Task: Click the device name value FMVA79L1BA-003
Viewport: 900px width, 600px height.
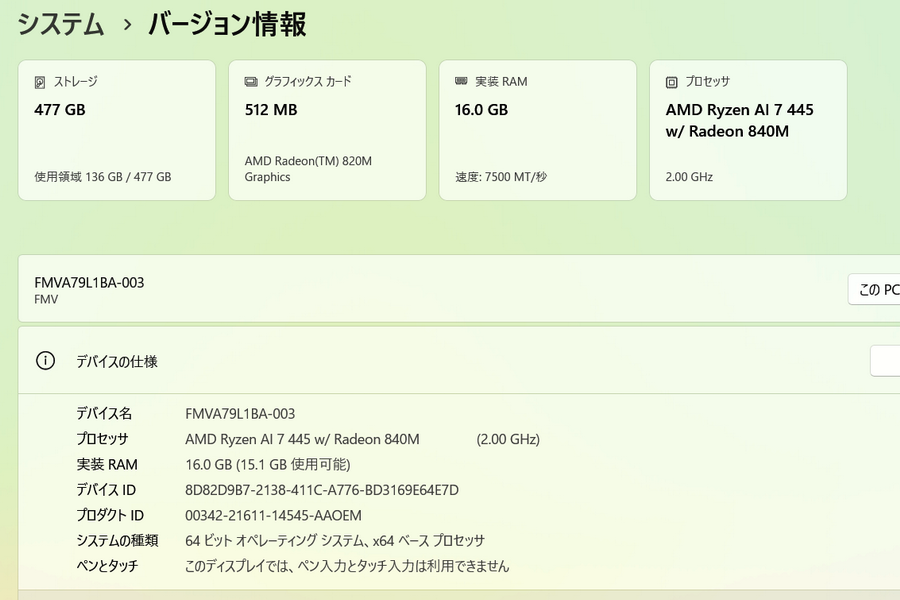Action: (x=240, y=414)
